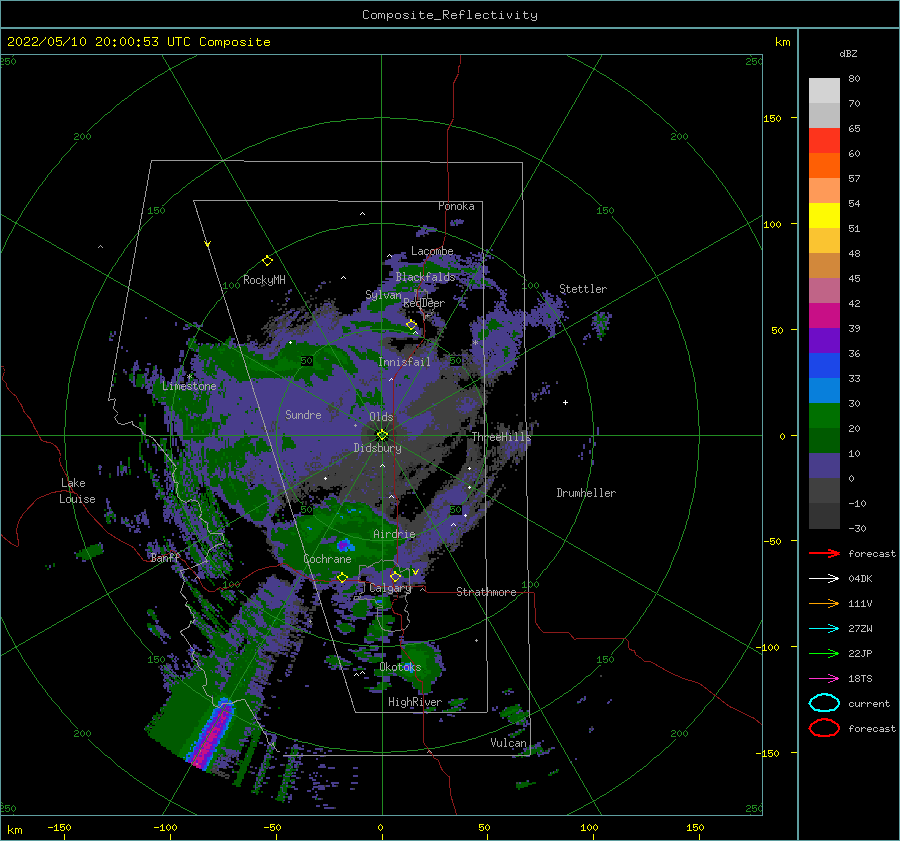The image size is (900, 841).
Task: Click the cyan current ellipse in legend
Action: [x=824, y=703]
